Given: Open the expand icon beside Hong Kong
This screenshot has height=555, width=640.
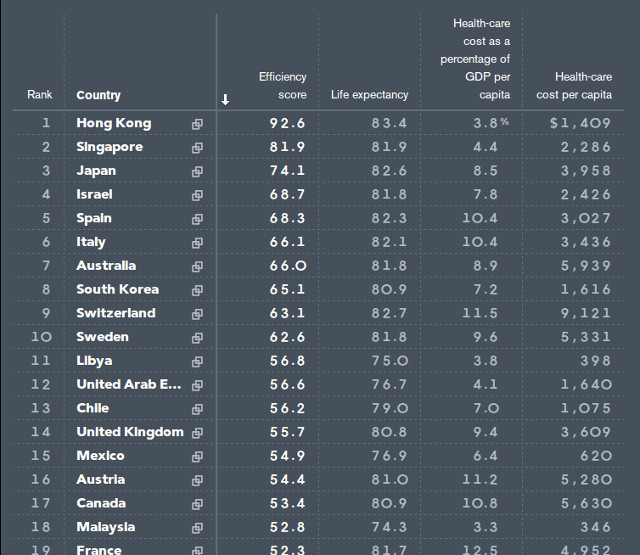Looking at the screenshot, I should click(x=197, y=124).
